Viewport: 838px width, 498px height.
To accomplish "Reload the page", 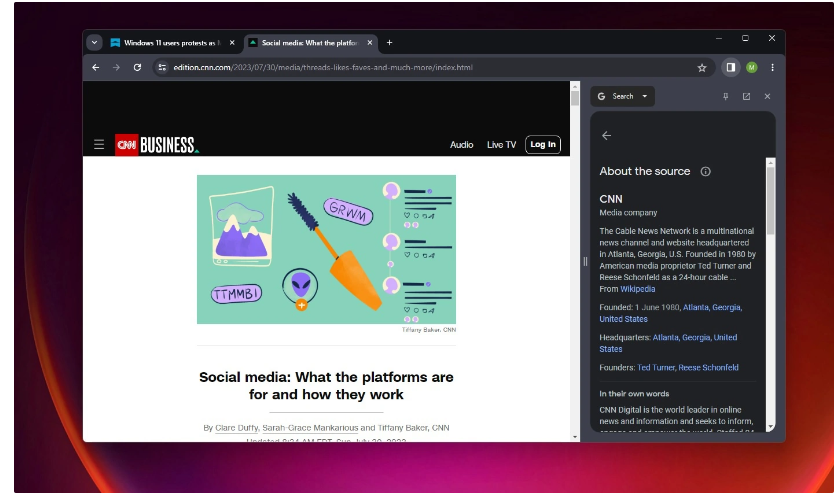I will pos(137,68).
